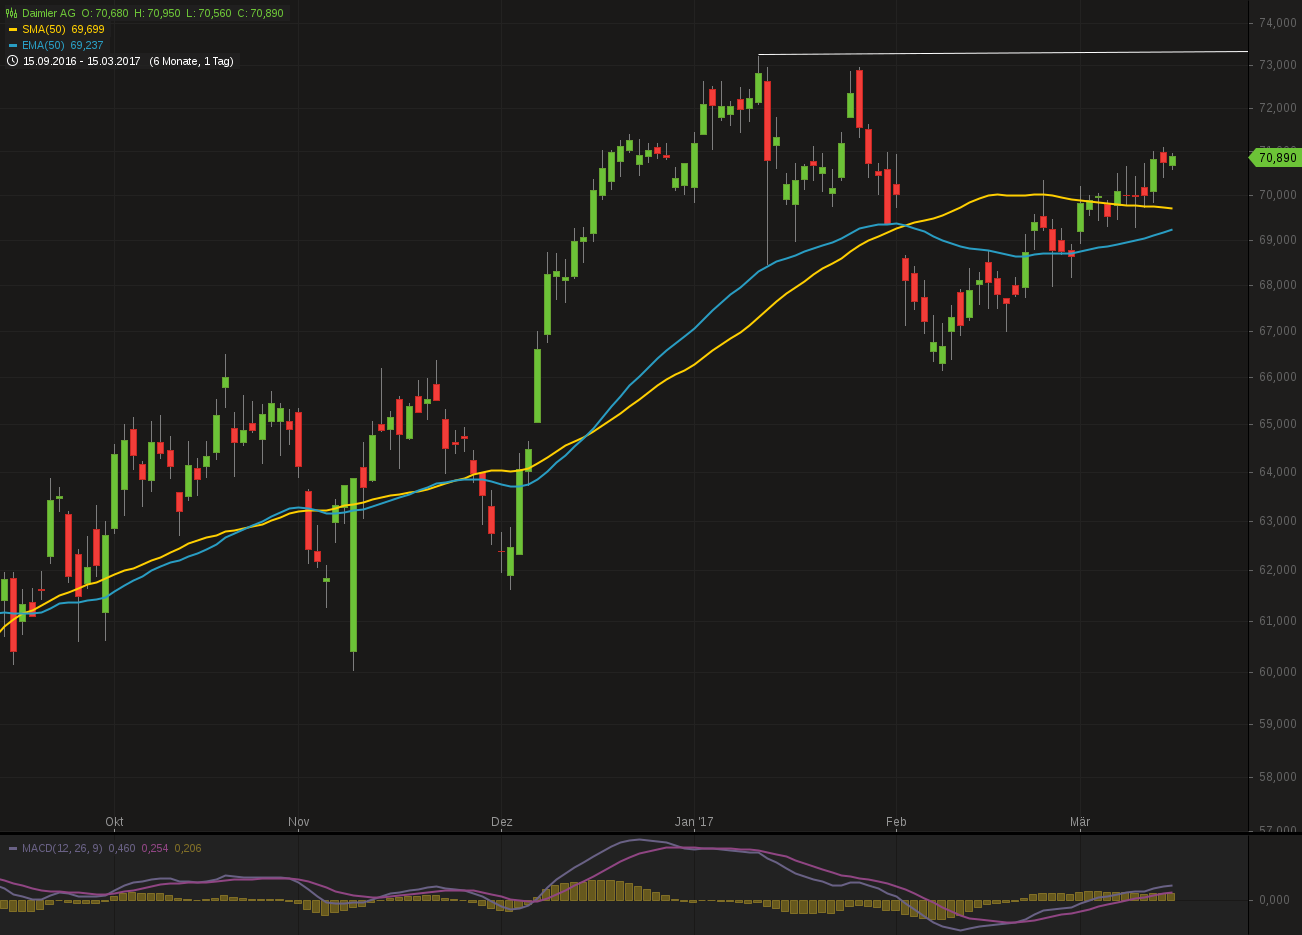Click the 60,000 price axis label
This screenshot has height=935, width=1302.
coord(1279,672)
